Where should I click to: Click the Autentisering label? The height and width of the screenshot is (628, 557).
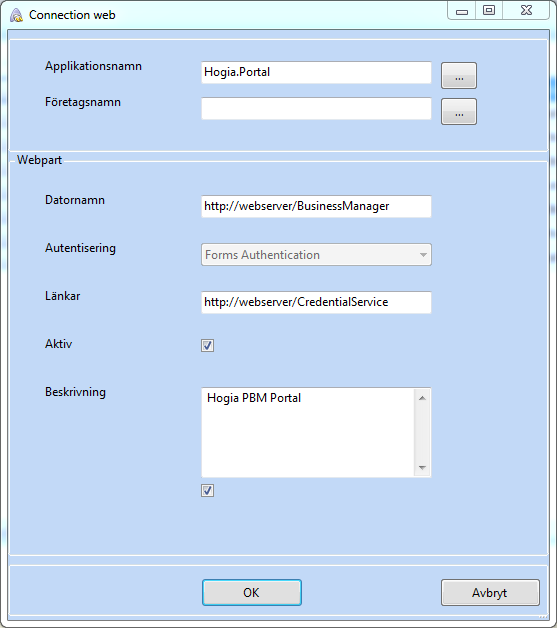click(80, 248)
